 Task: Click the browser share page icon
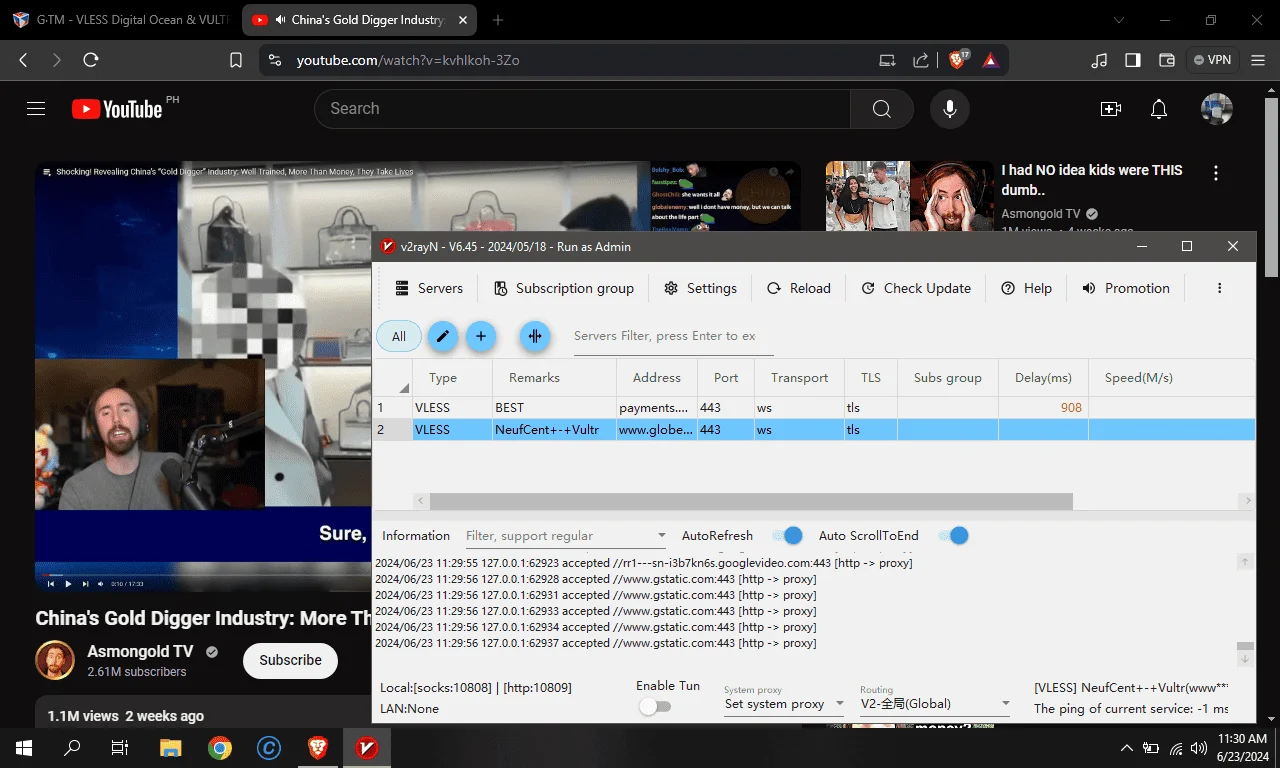point(921,60)
